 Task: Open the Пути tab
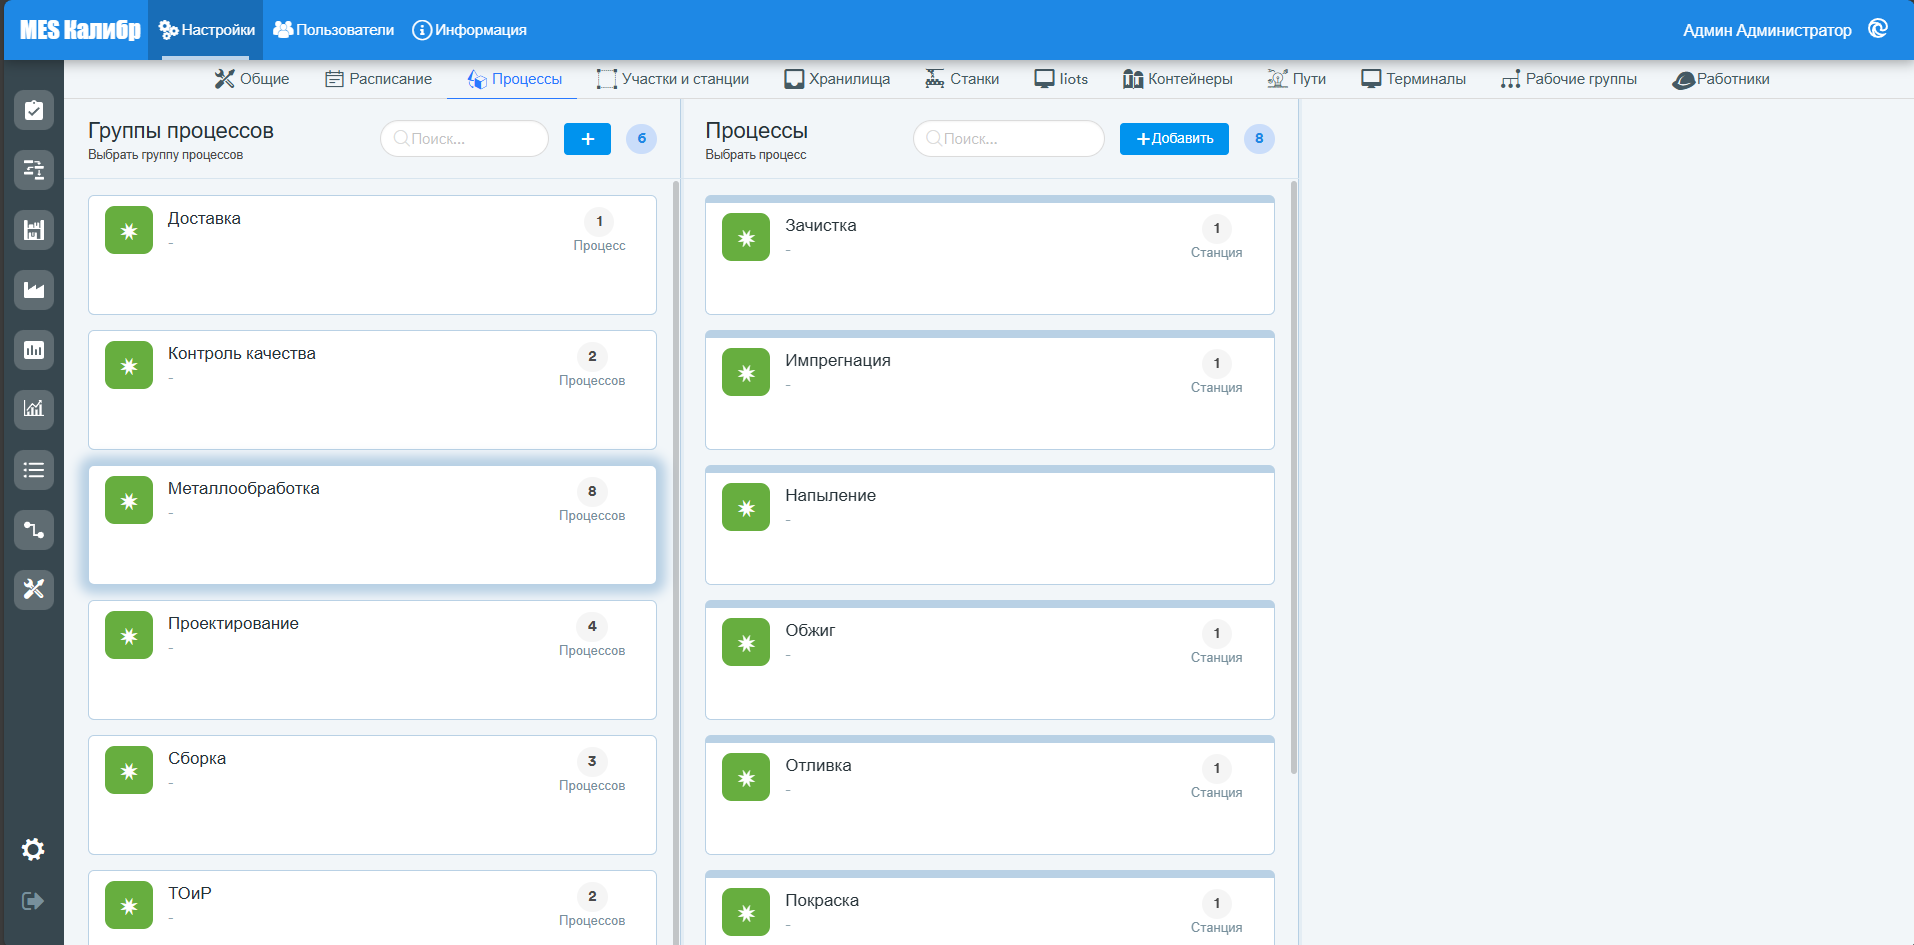(x=1296, y=79)
